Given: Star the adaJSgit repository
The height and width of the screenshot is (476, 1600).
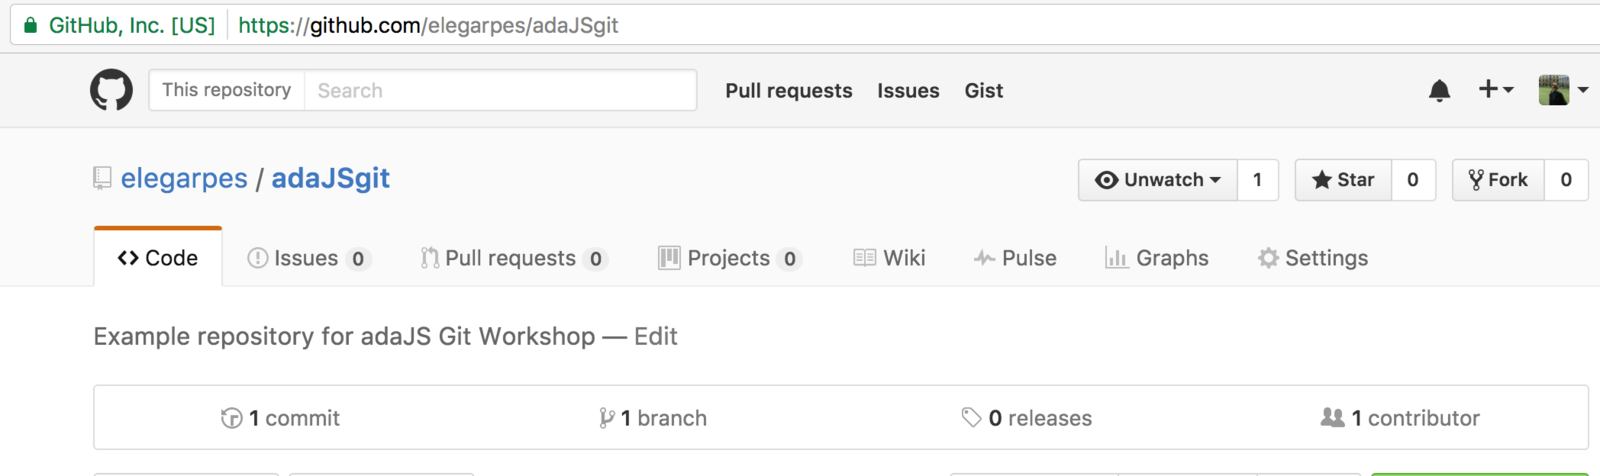Looking at the screenshot, I should point(1343,180).
